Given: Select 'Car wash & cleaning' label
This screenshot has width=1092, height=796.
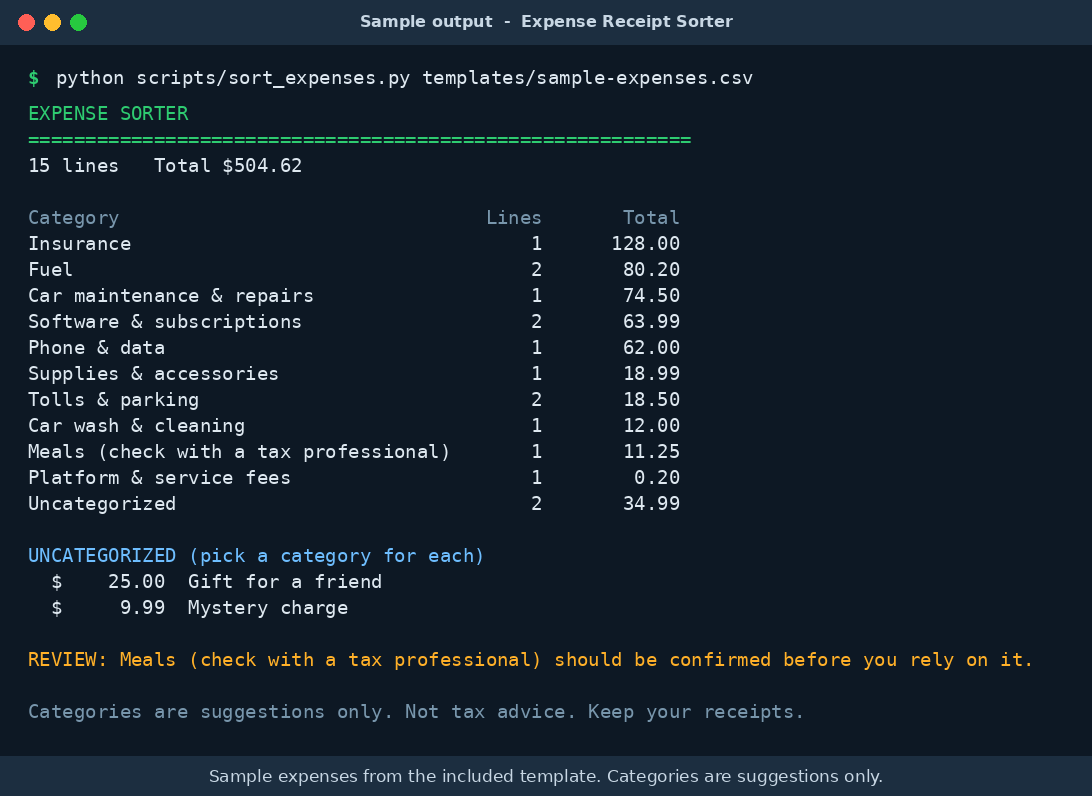Looking at the screenshot, I should (136, 426).
